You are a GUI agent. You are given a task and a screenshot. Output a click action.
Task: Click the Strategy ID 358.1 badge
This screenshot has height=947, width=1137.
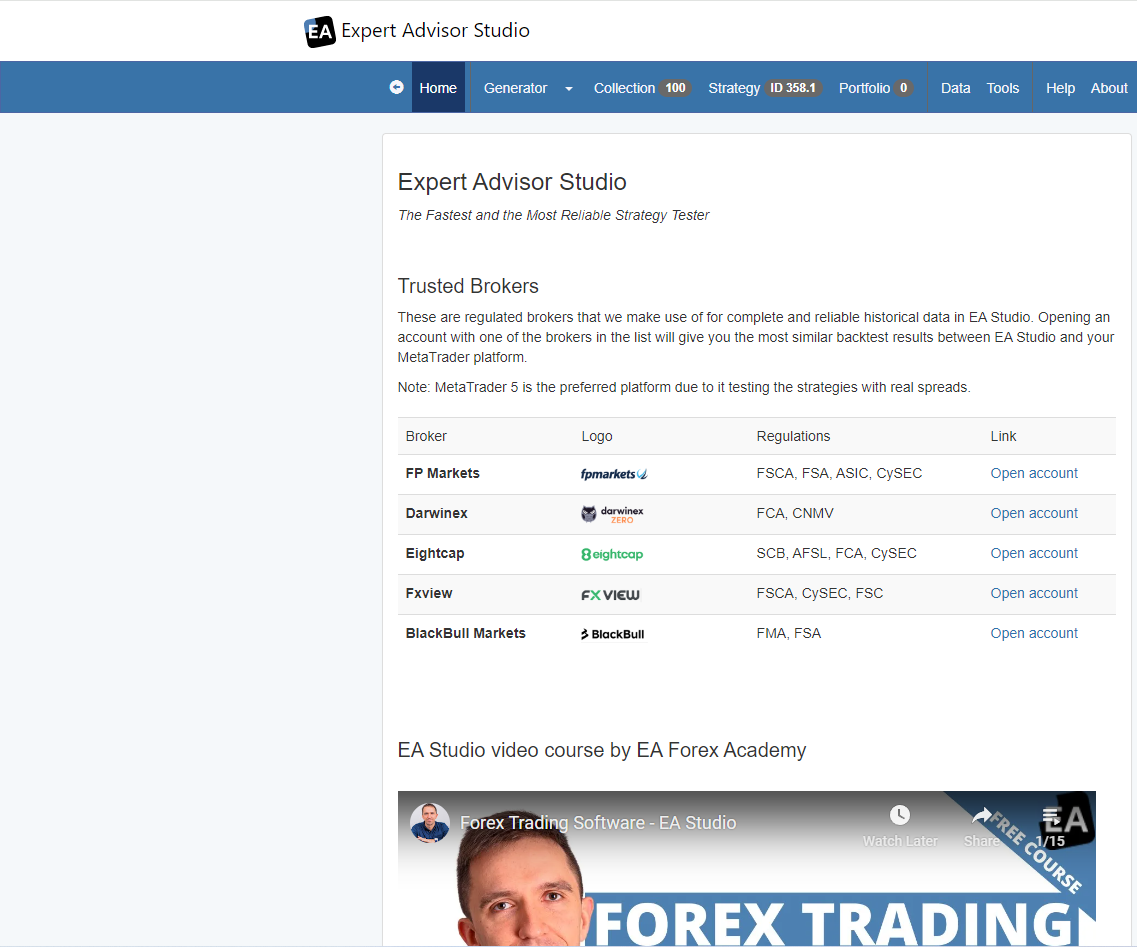793,88
